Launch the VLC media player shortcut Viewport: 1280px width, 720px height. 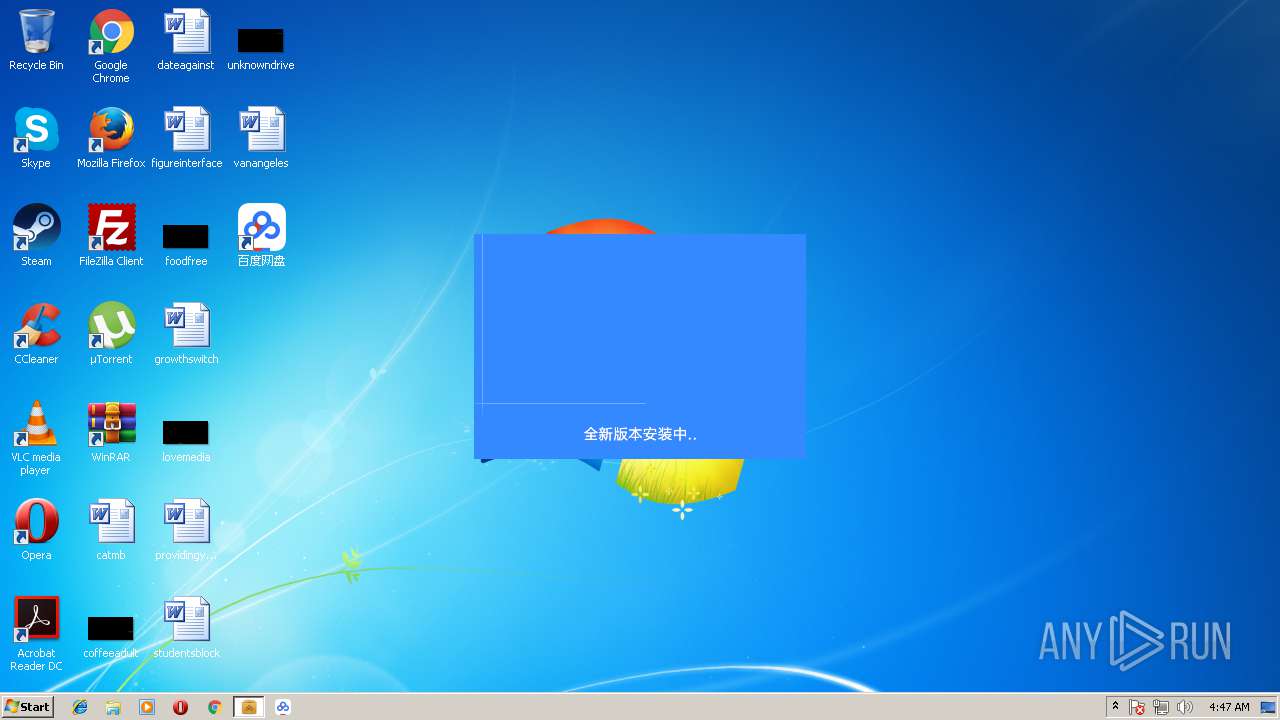(36, 438)
